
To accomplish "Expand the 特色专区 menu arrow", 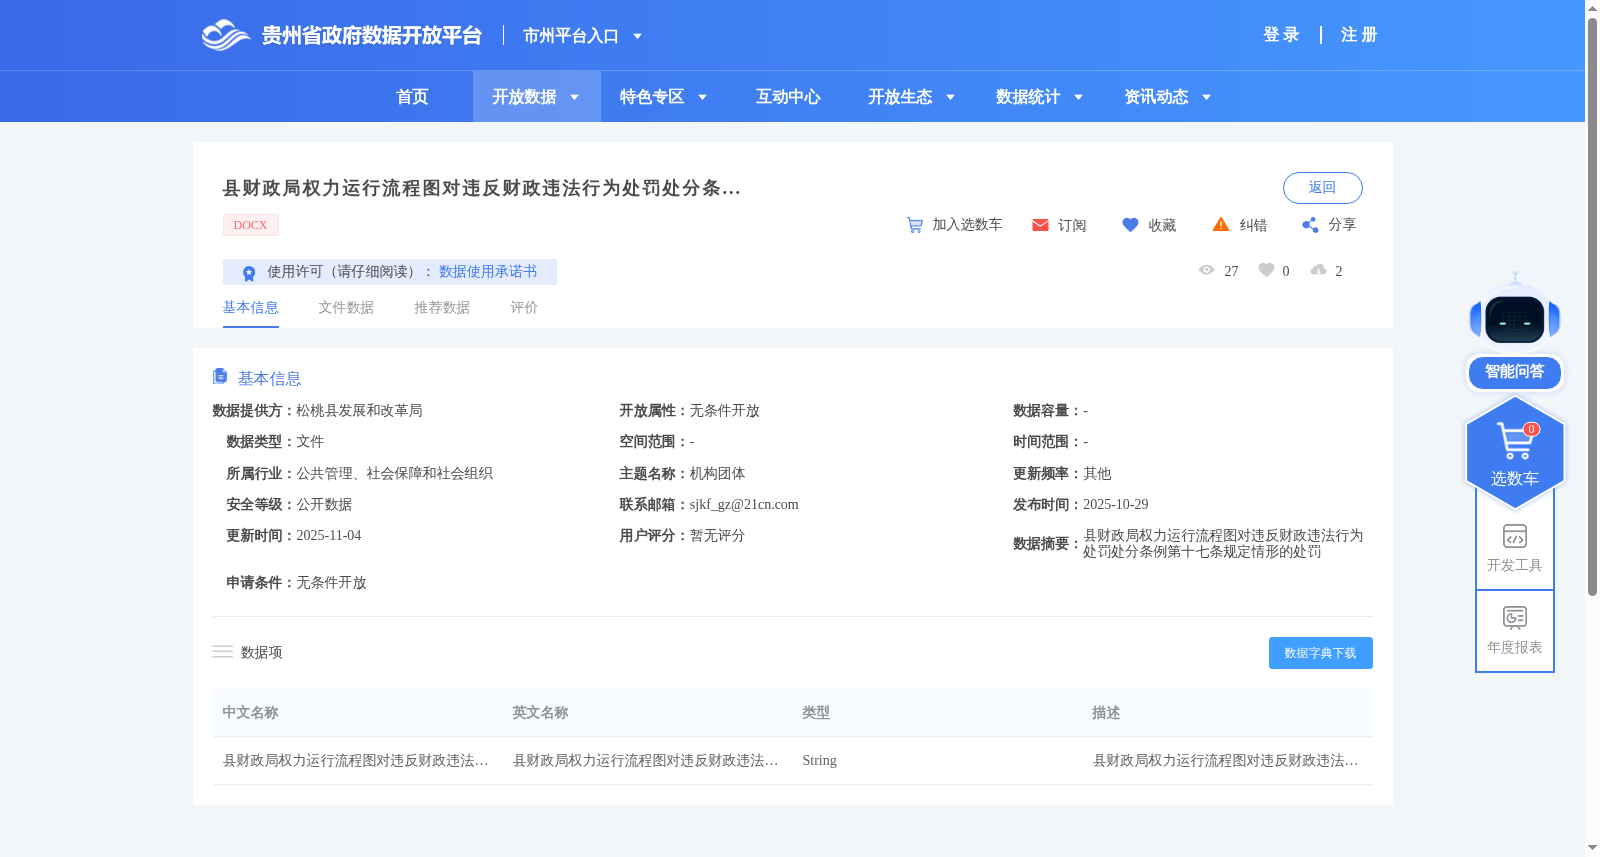I will click(x=702, y=97).
